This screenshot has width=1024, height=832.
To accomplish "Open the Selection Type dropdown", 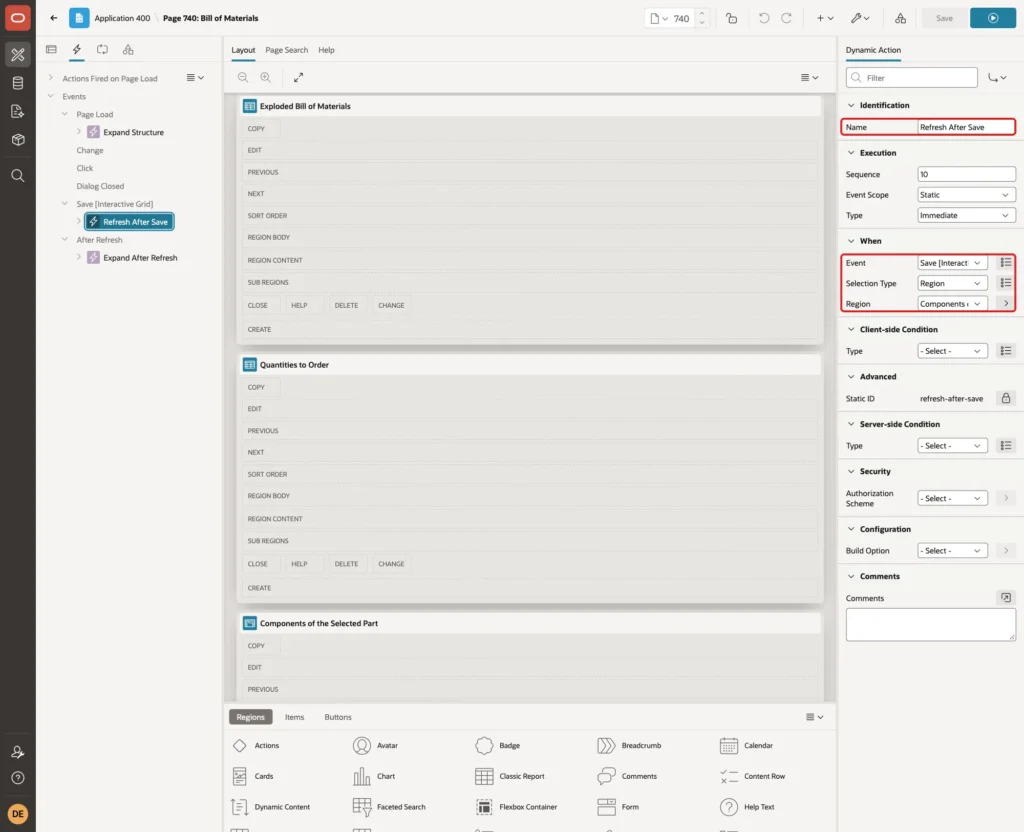I will pyautogui.click(x=952, y=283).
